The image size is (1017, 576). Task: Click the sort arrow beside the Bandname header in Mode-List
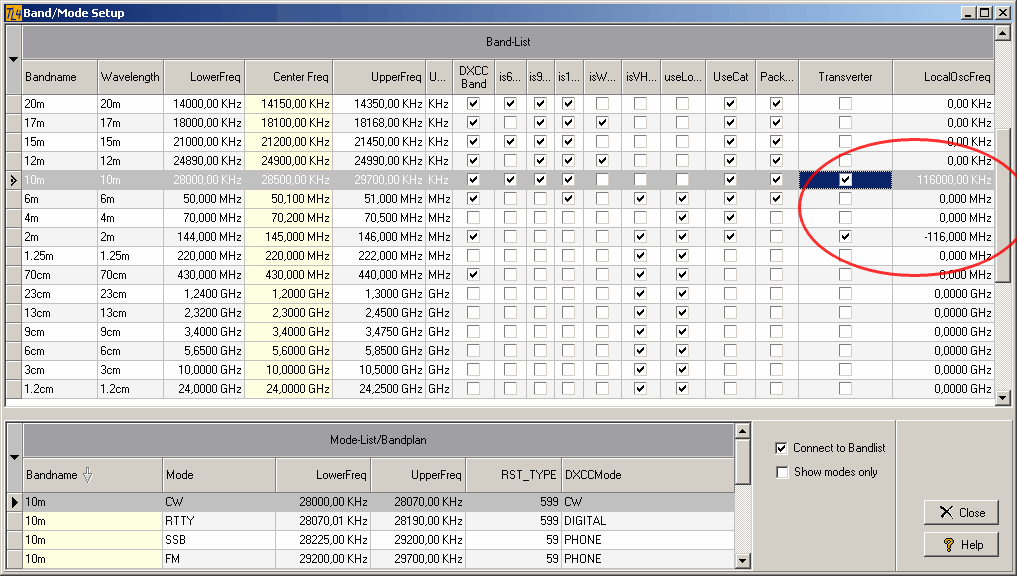(x=88, y=475)
